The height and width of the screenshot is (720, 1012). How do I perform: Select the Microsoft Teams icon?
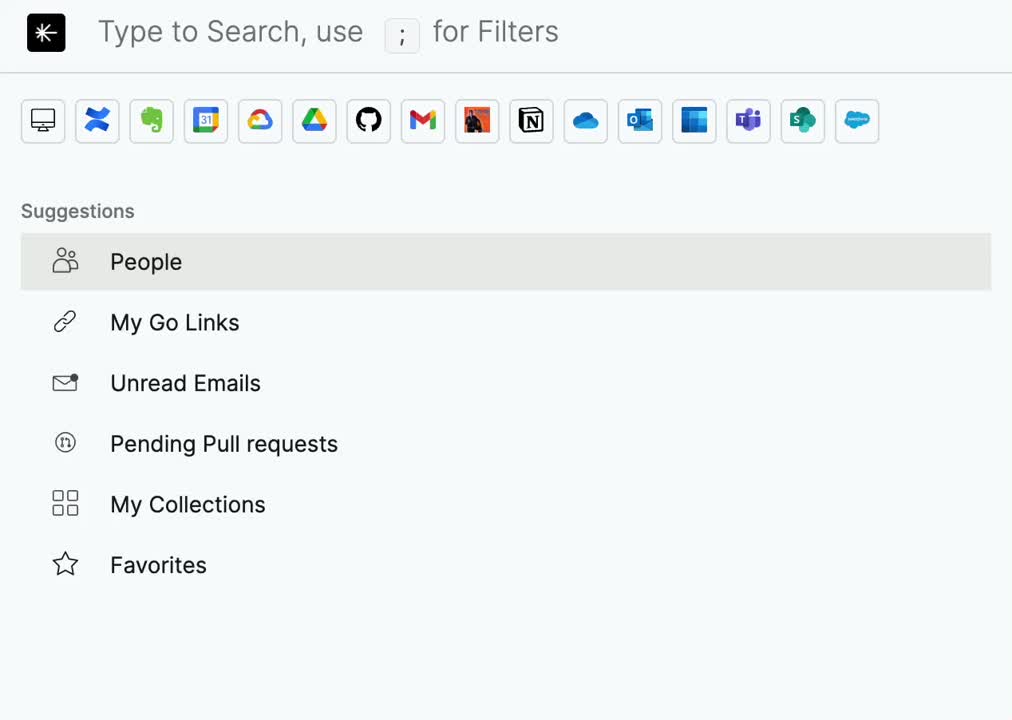point(748,121)
